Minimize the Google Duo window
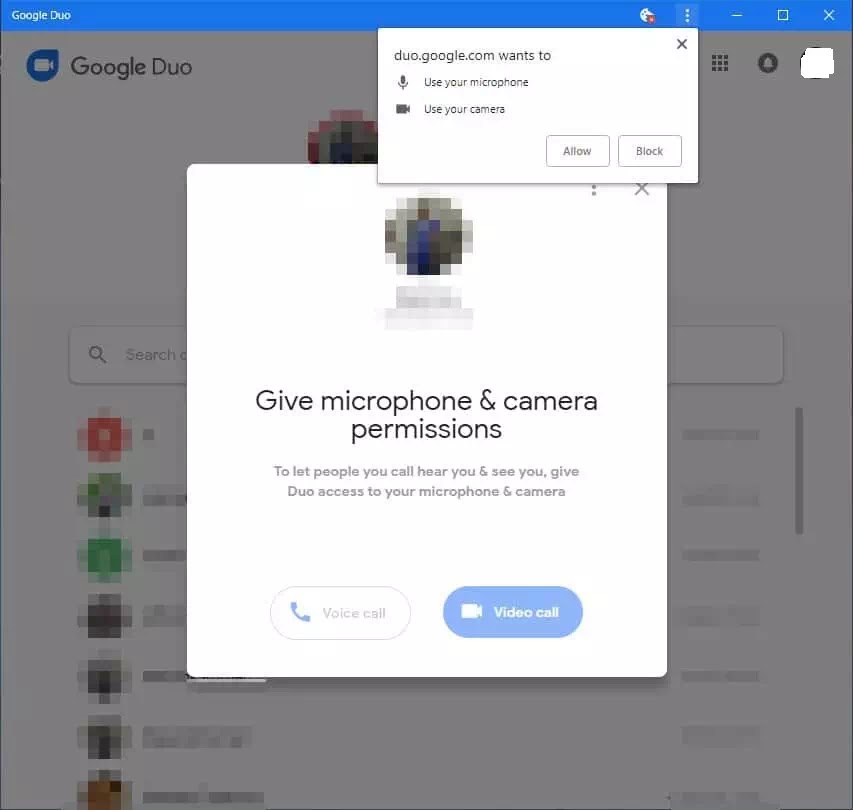Viewport: 853px width, 810px height. click(x=737, y=15)
